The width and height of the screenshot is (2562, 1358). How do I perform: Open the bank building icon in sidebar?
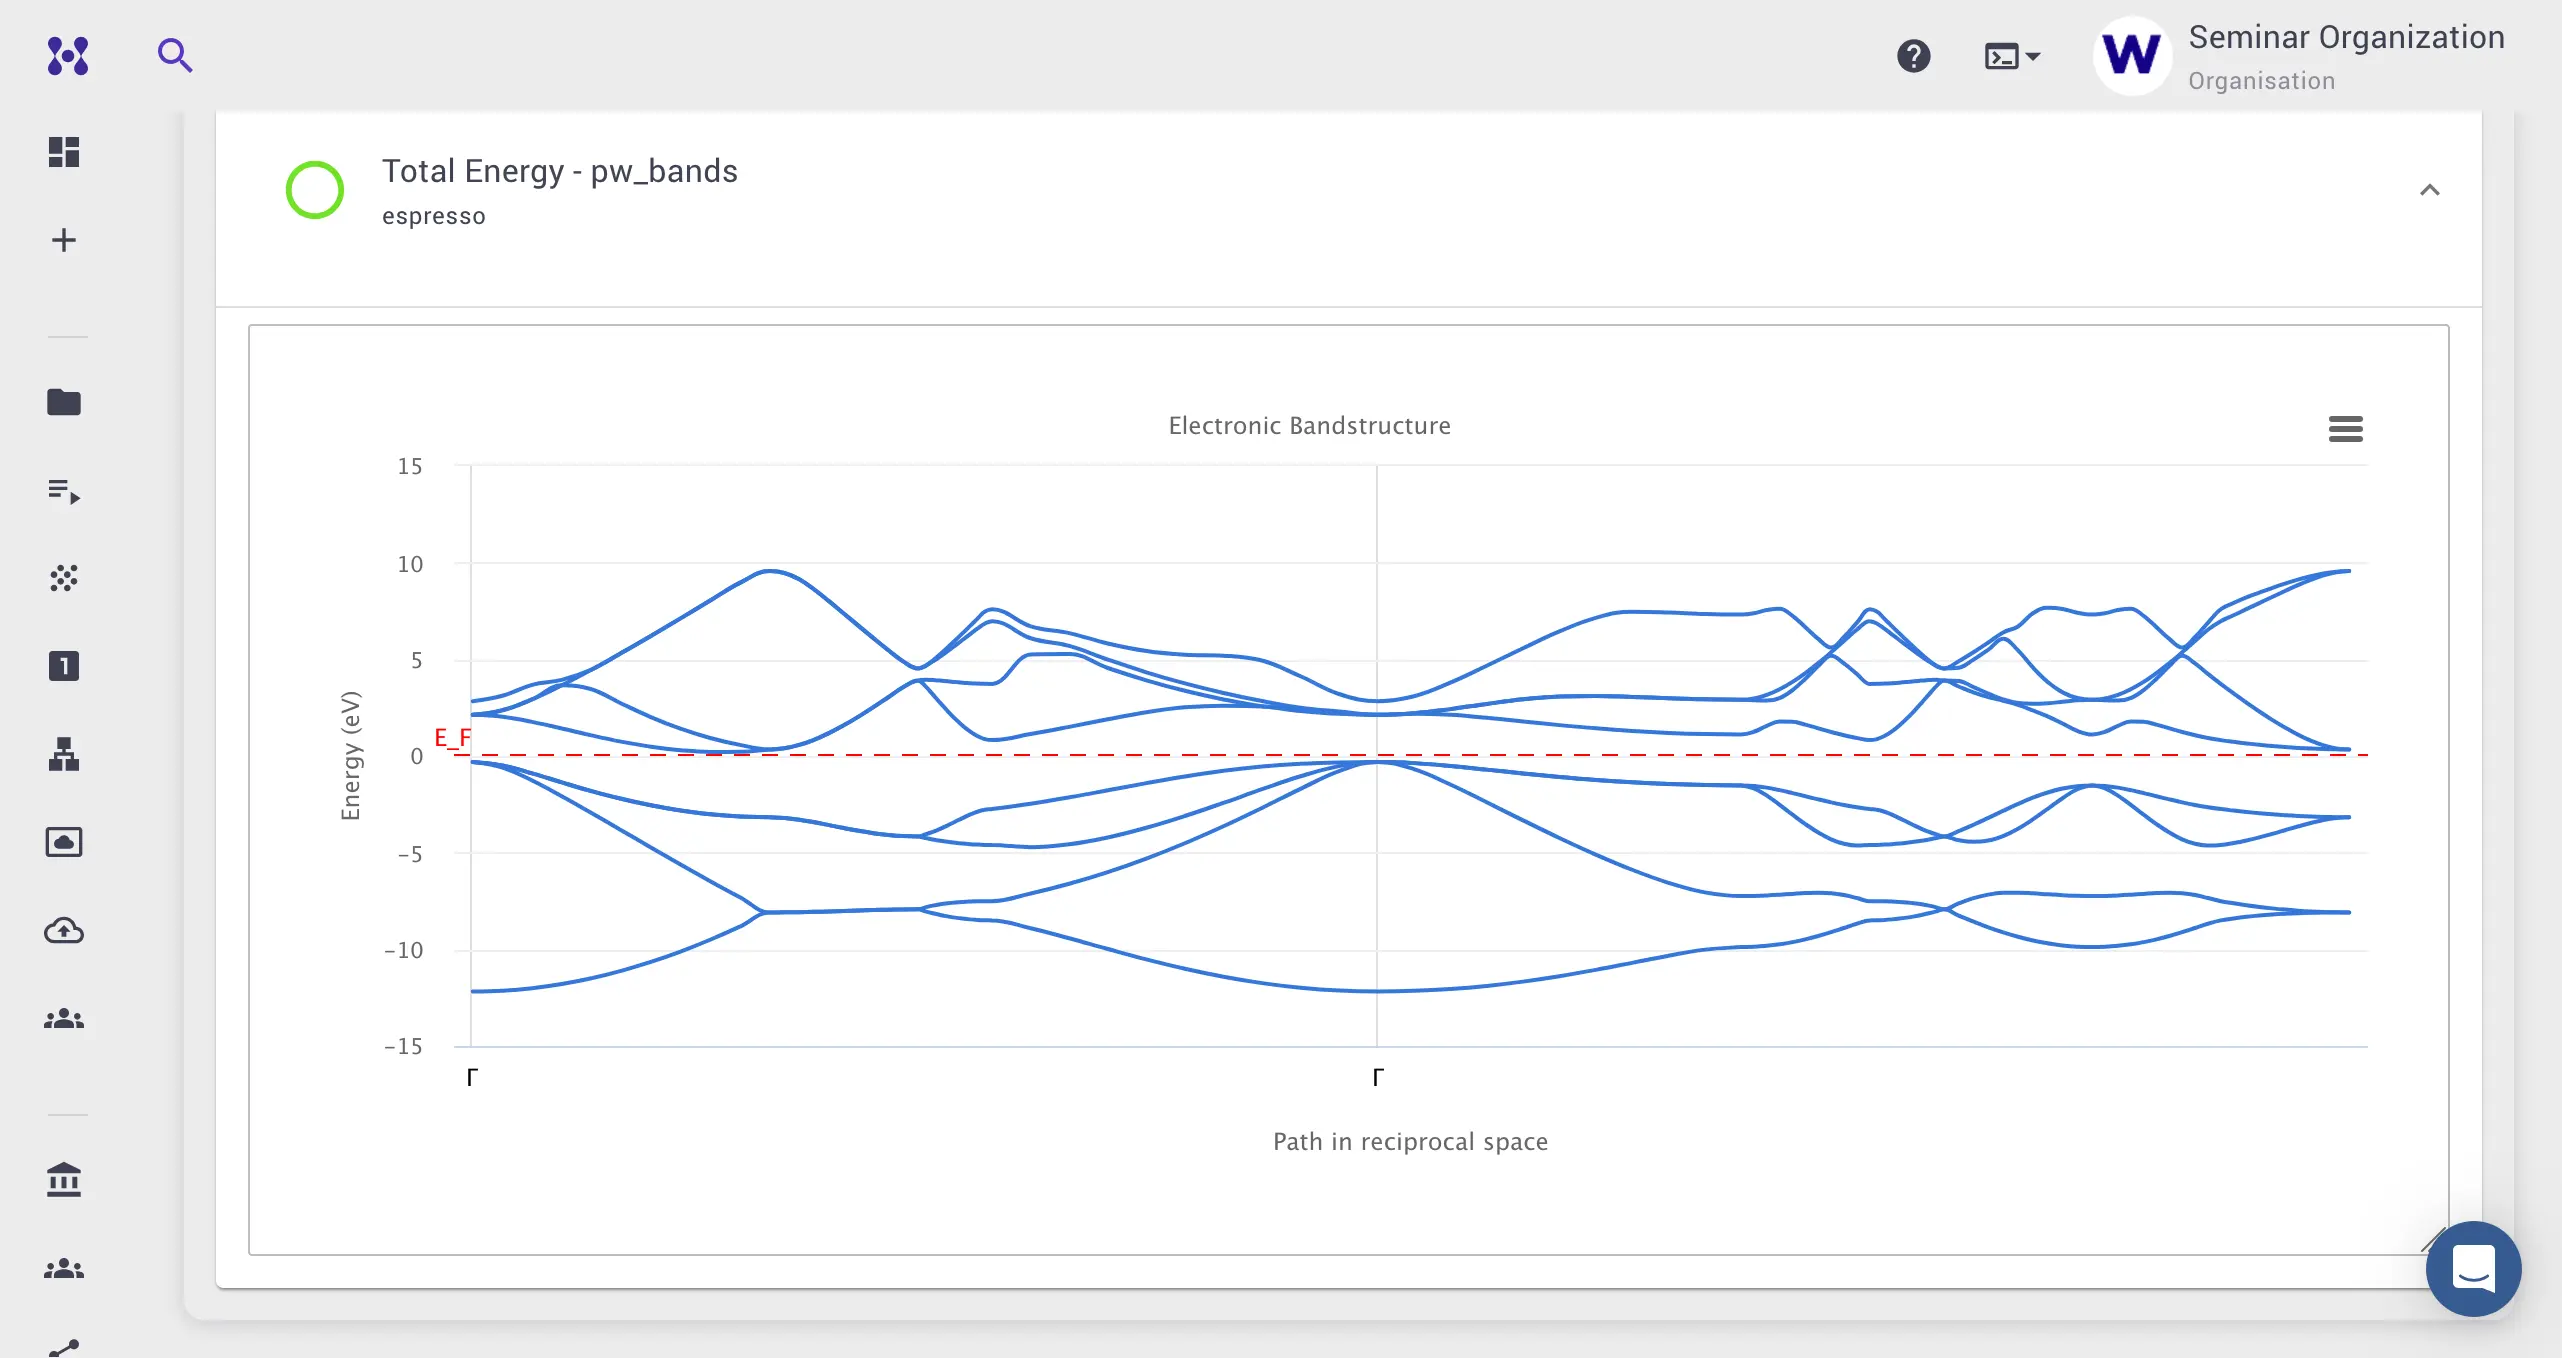64,1180
